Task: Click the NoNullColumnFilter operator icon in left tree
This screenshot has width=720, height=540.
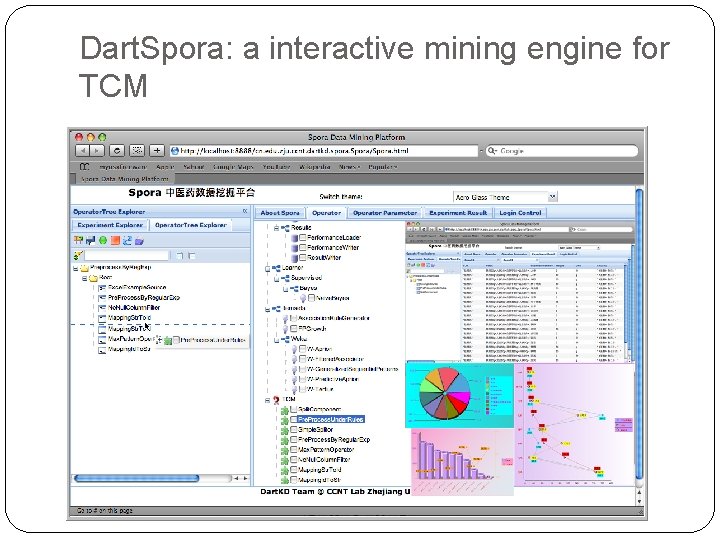Action: click(102, 308)
